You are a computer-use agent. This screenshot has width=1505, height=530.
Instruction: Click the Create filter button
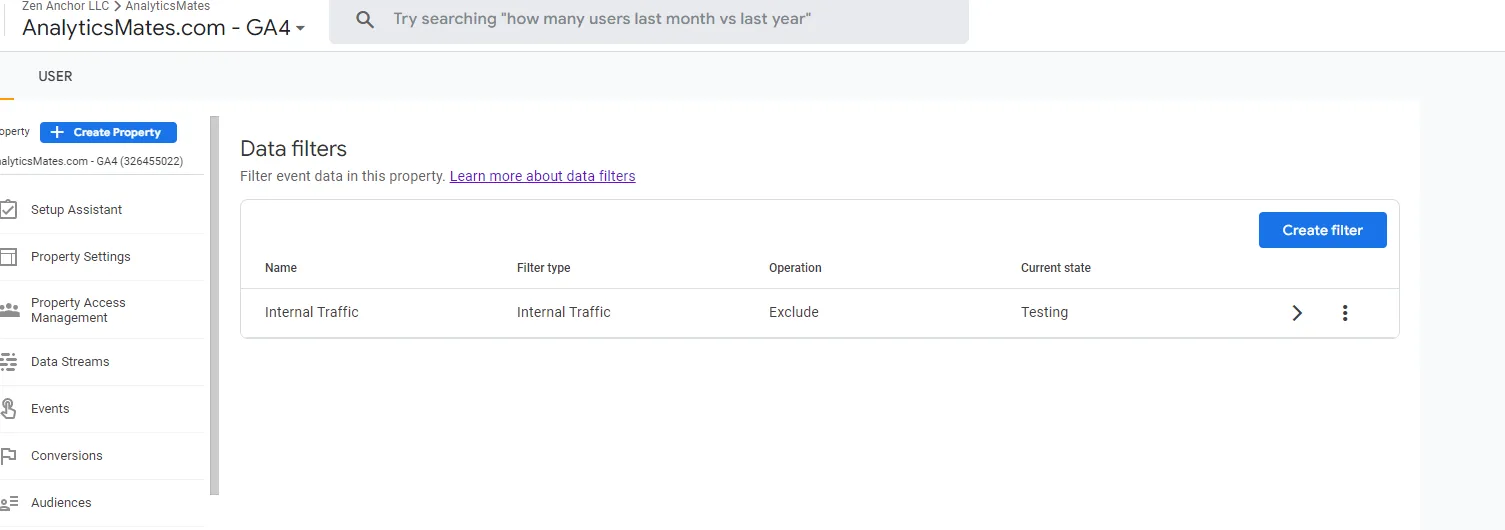(1322, 230)
